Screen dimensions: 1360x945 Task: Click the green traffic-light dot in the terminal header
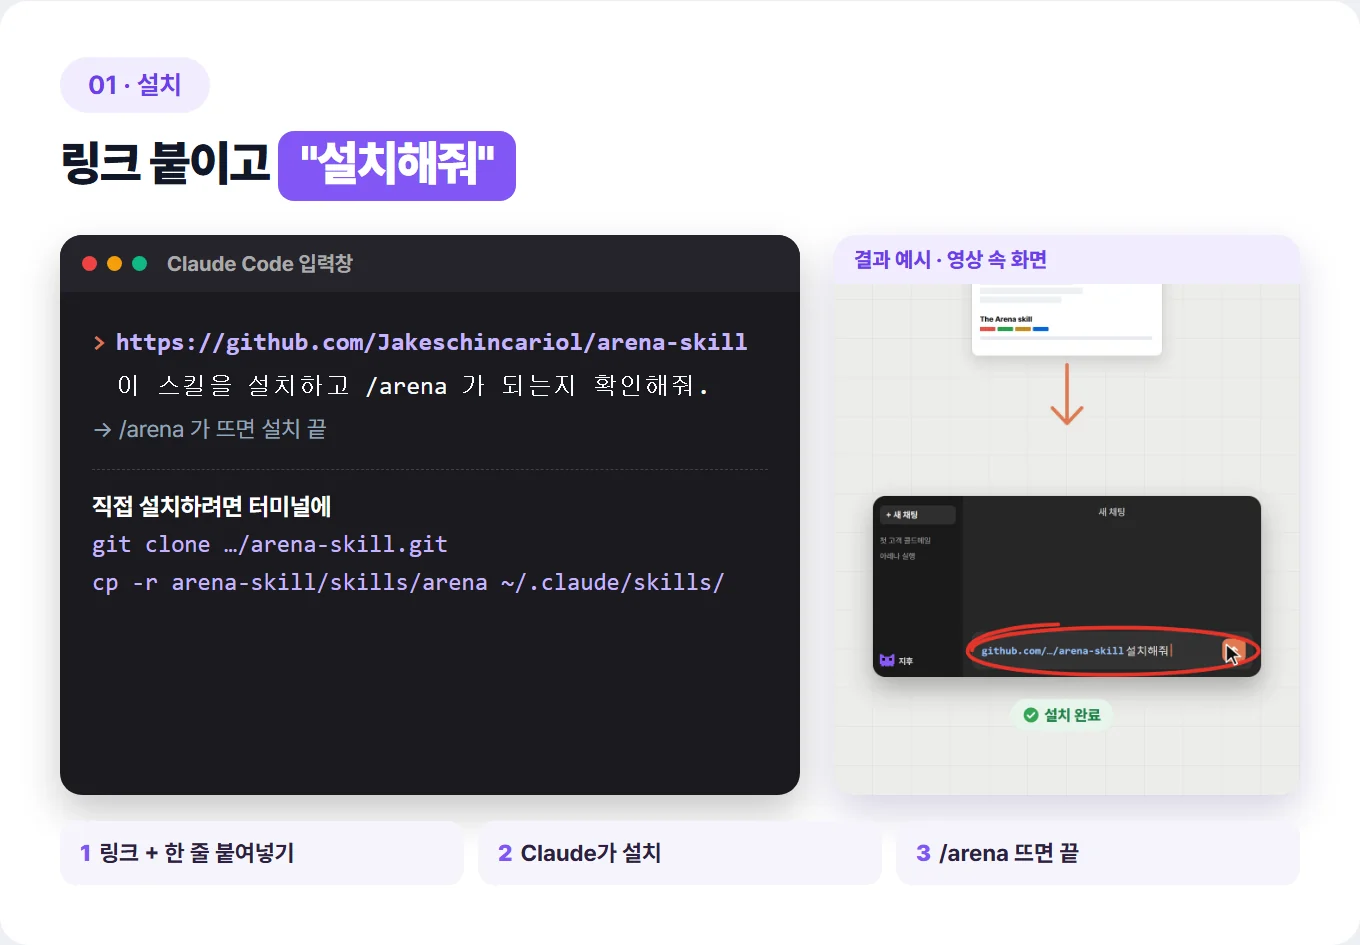click(x=140, y=263)
